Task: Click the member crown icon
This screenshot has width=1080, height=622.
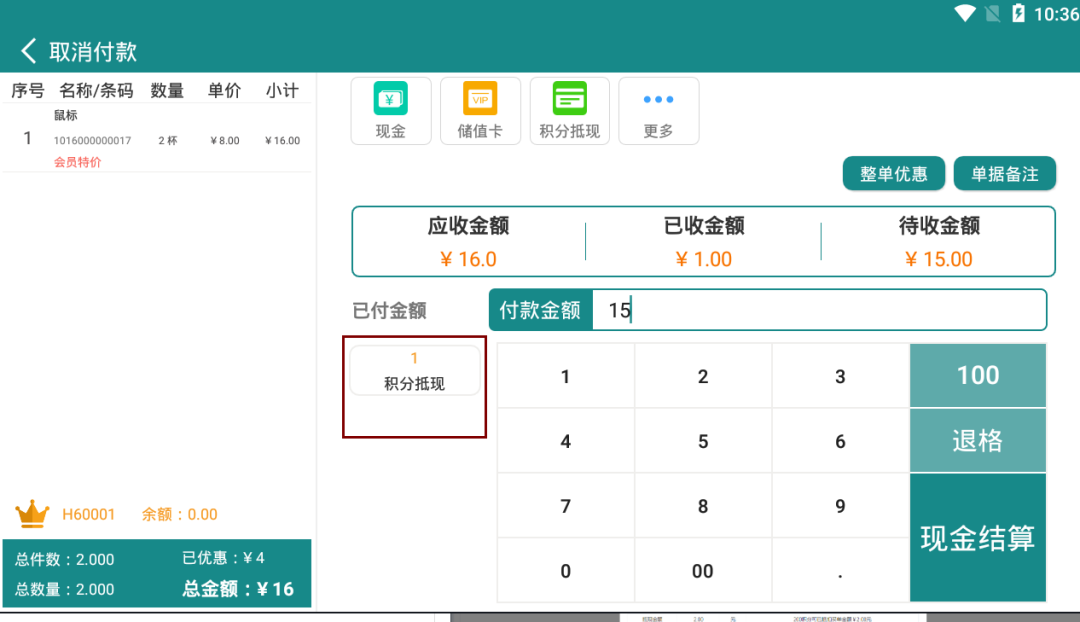Action: pos(32,515)
